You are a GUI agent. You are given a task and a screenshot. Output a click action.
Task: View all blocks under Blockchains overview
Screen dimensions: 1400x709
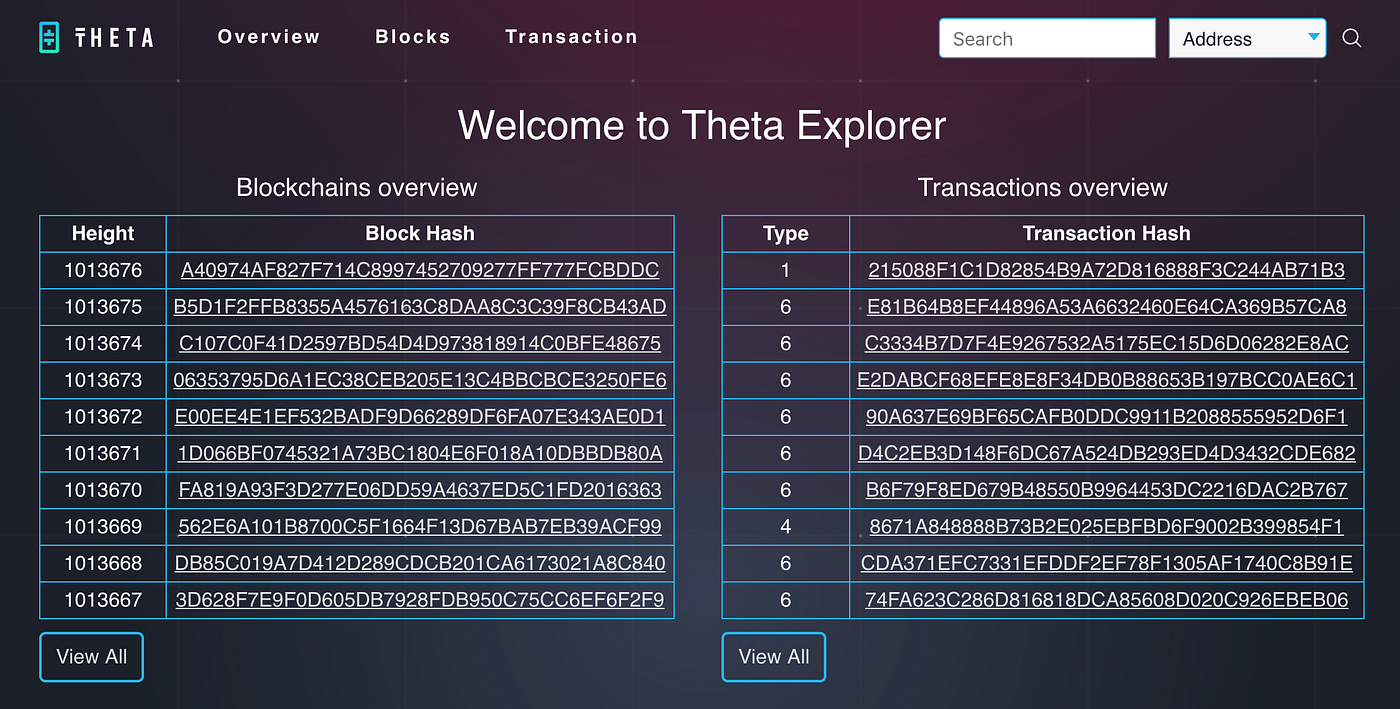(x=91, y=657)
